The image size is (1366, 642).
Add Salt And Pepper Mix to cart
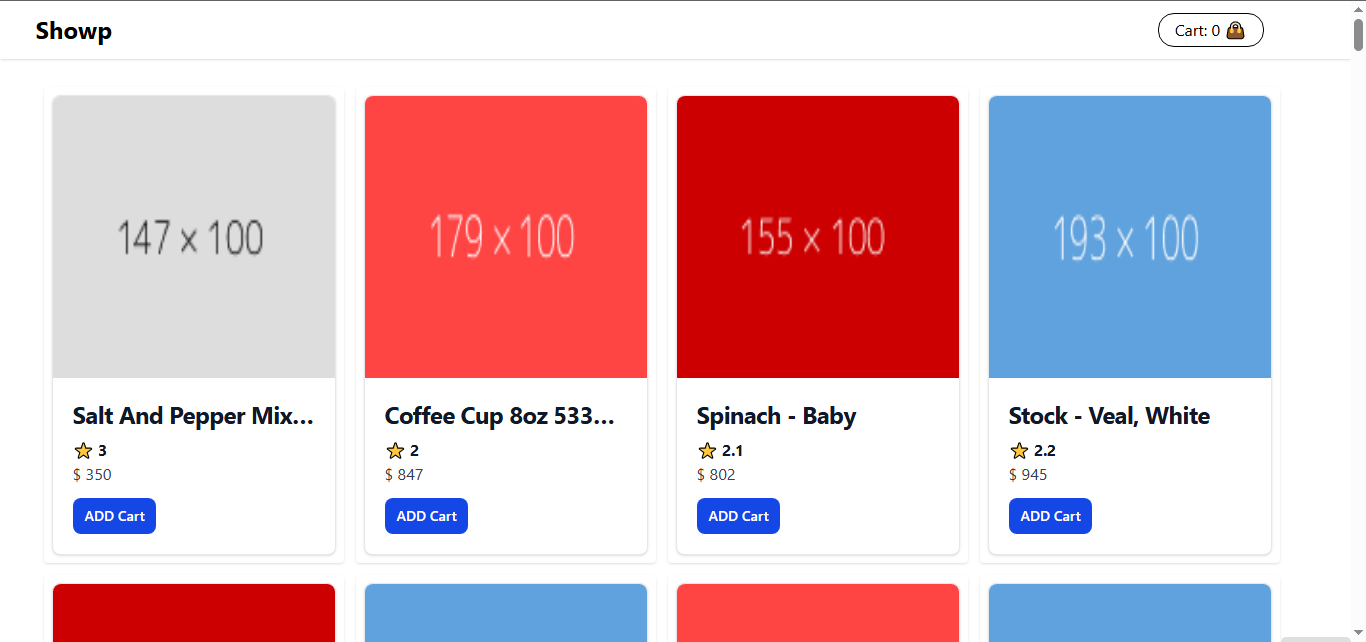coord(114,516)
